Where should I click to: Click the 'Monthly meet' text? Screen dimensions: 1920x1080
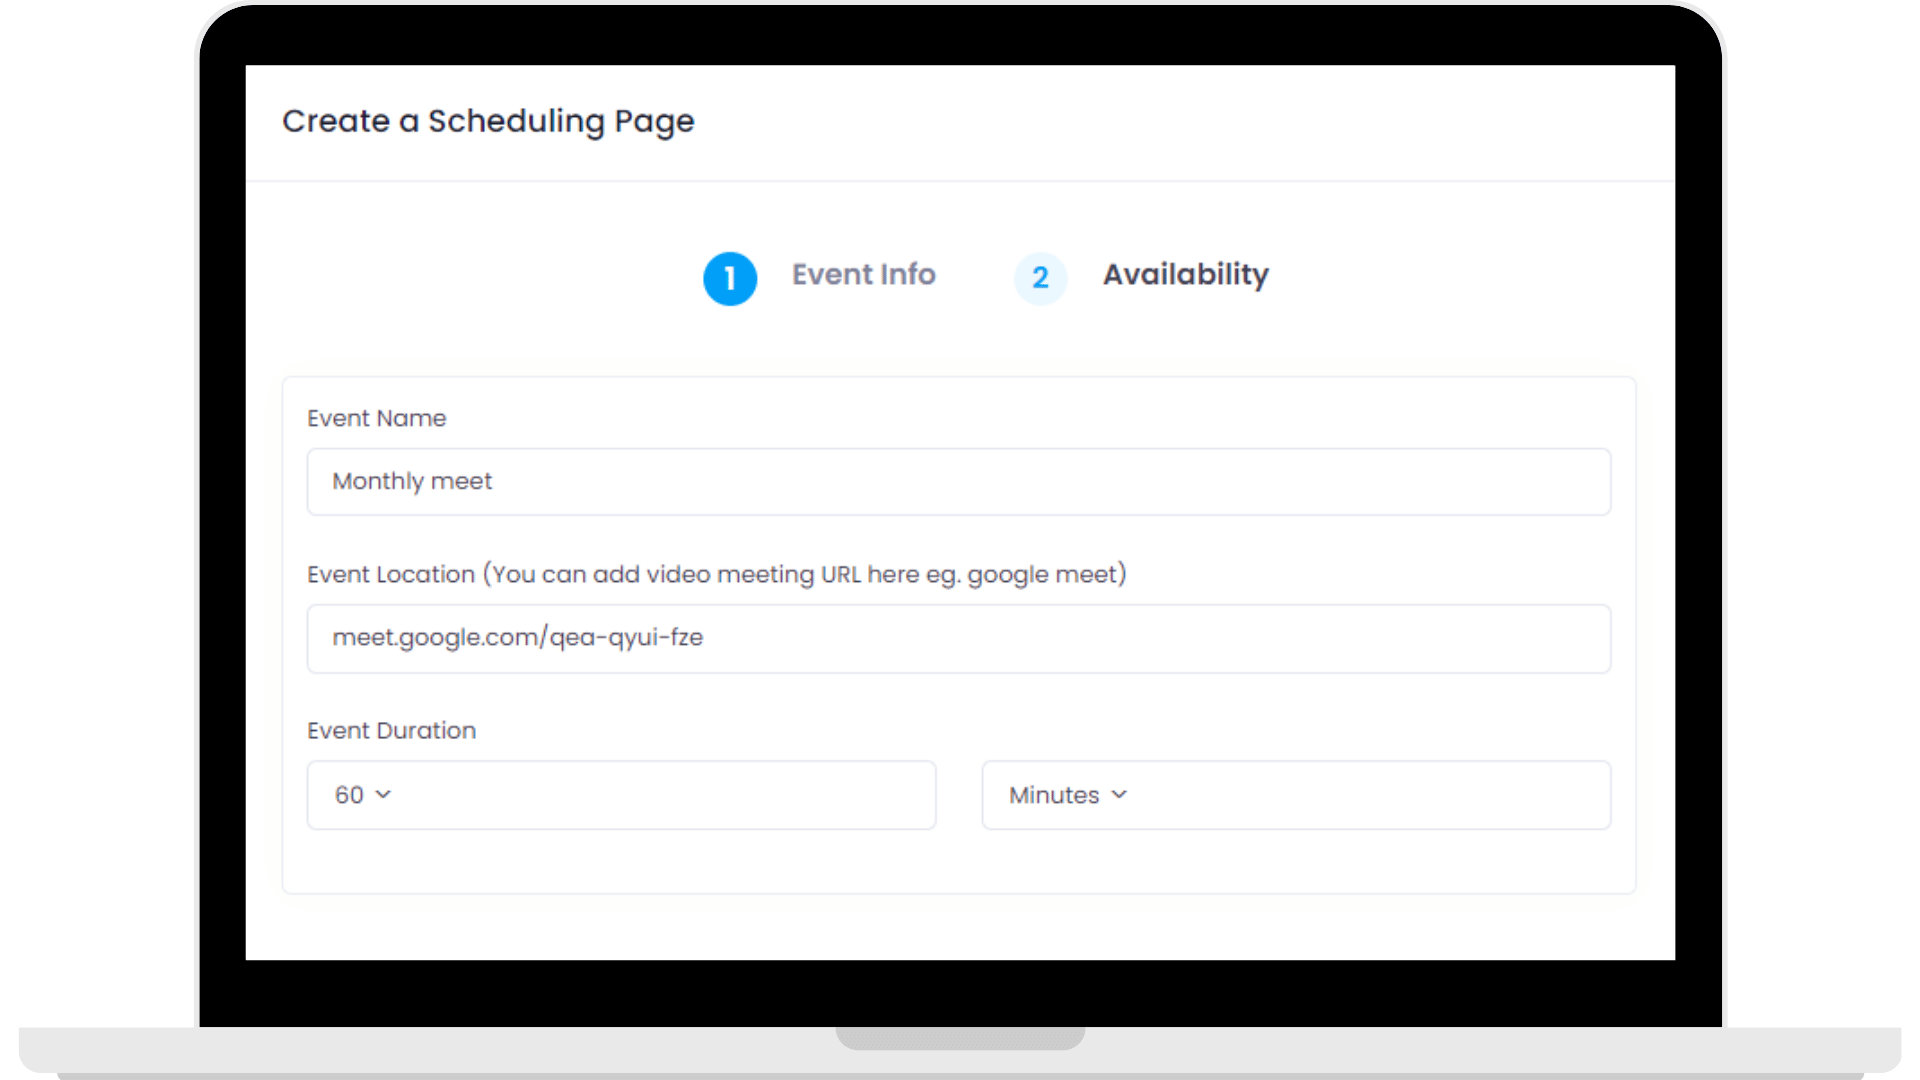click(x=412, y=482)
